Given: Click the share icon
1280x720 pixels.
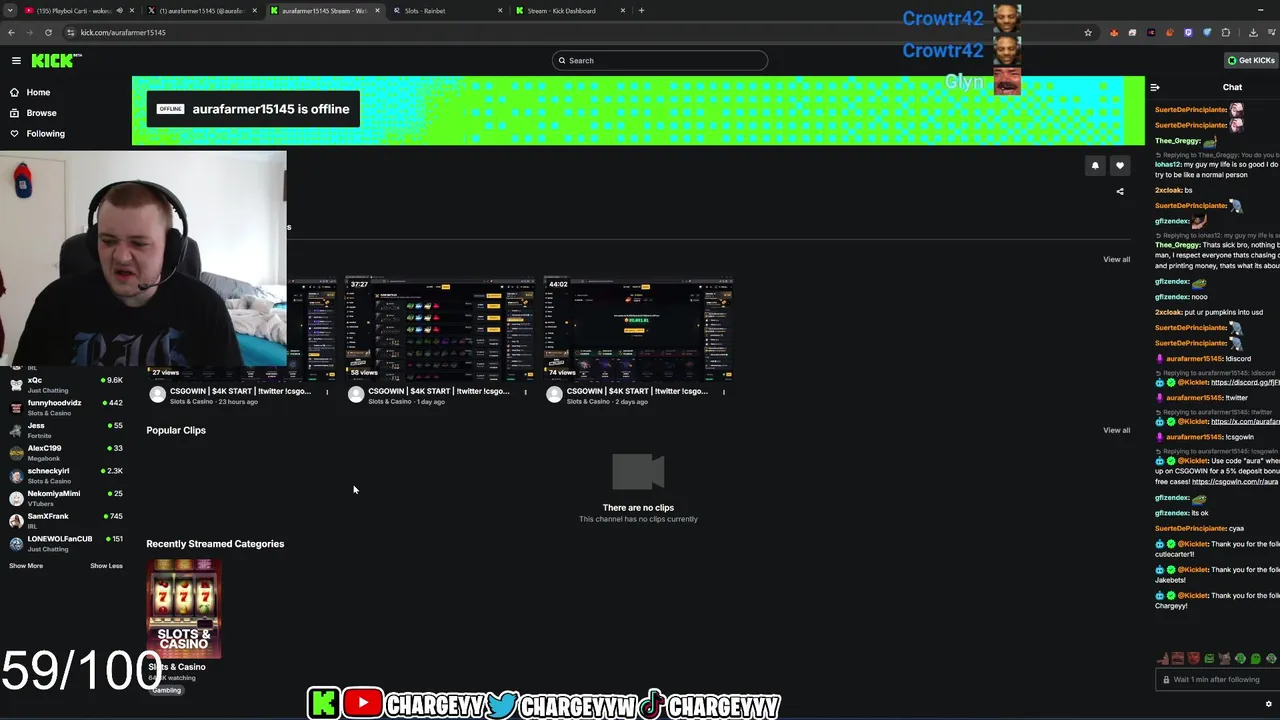Looking at the screenshot, I should coord(1120,191).
